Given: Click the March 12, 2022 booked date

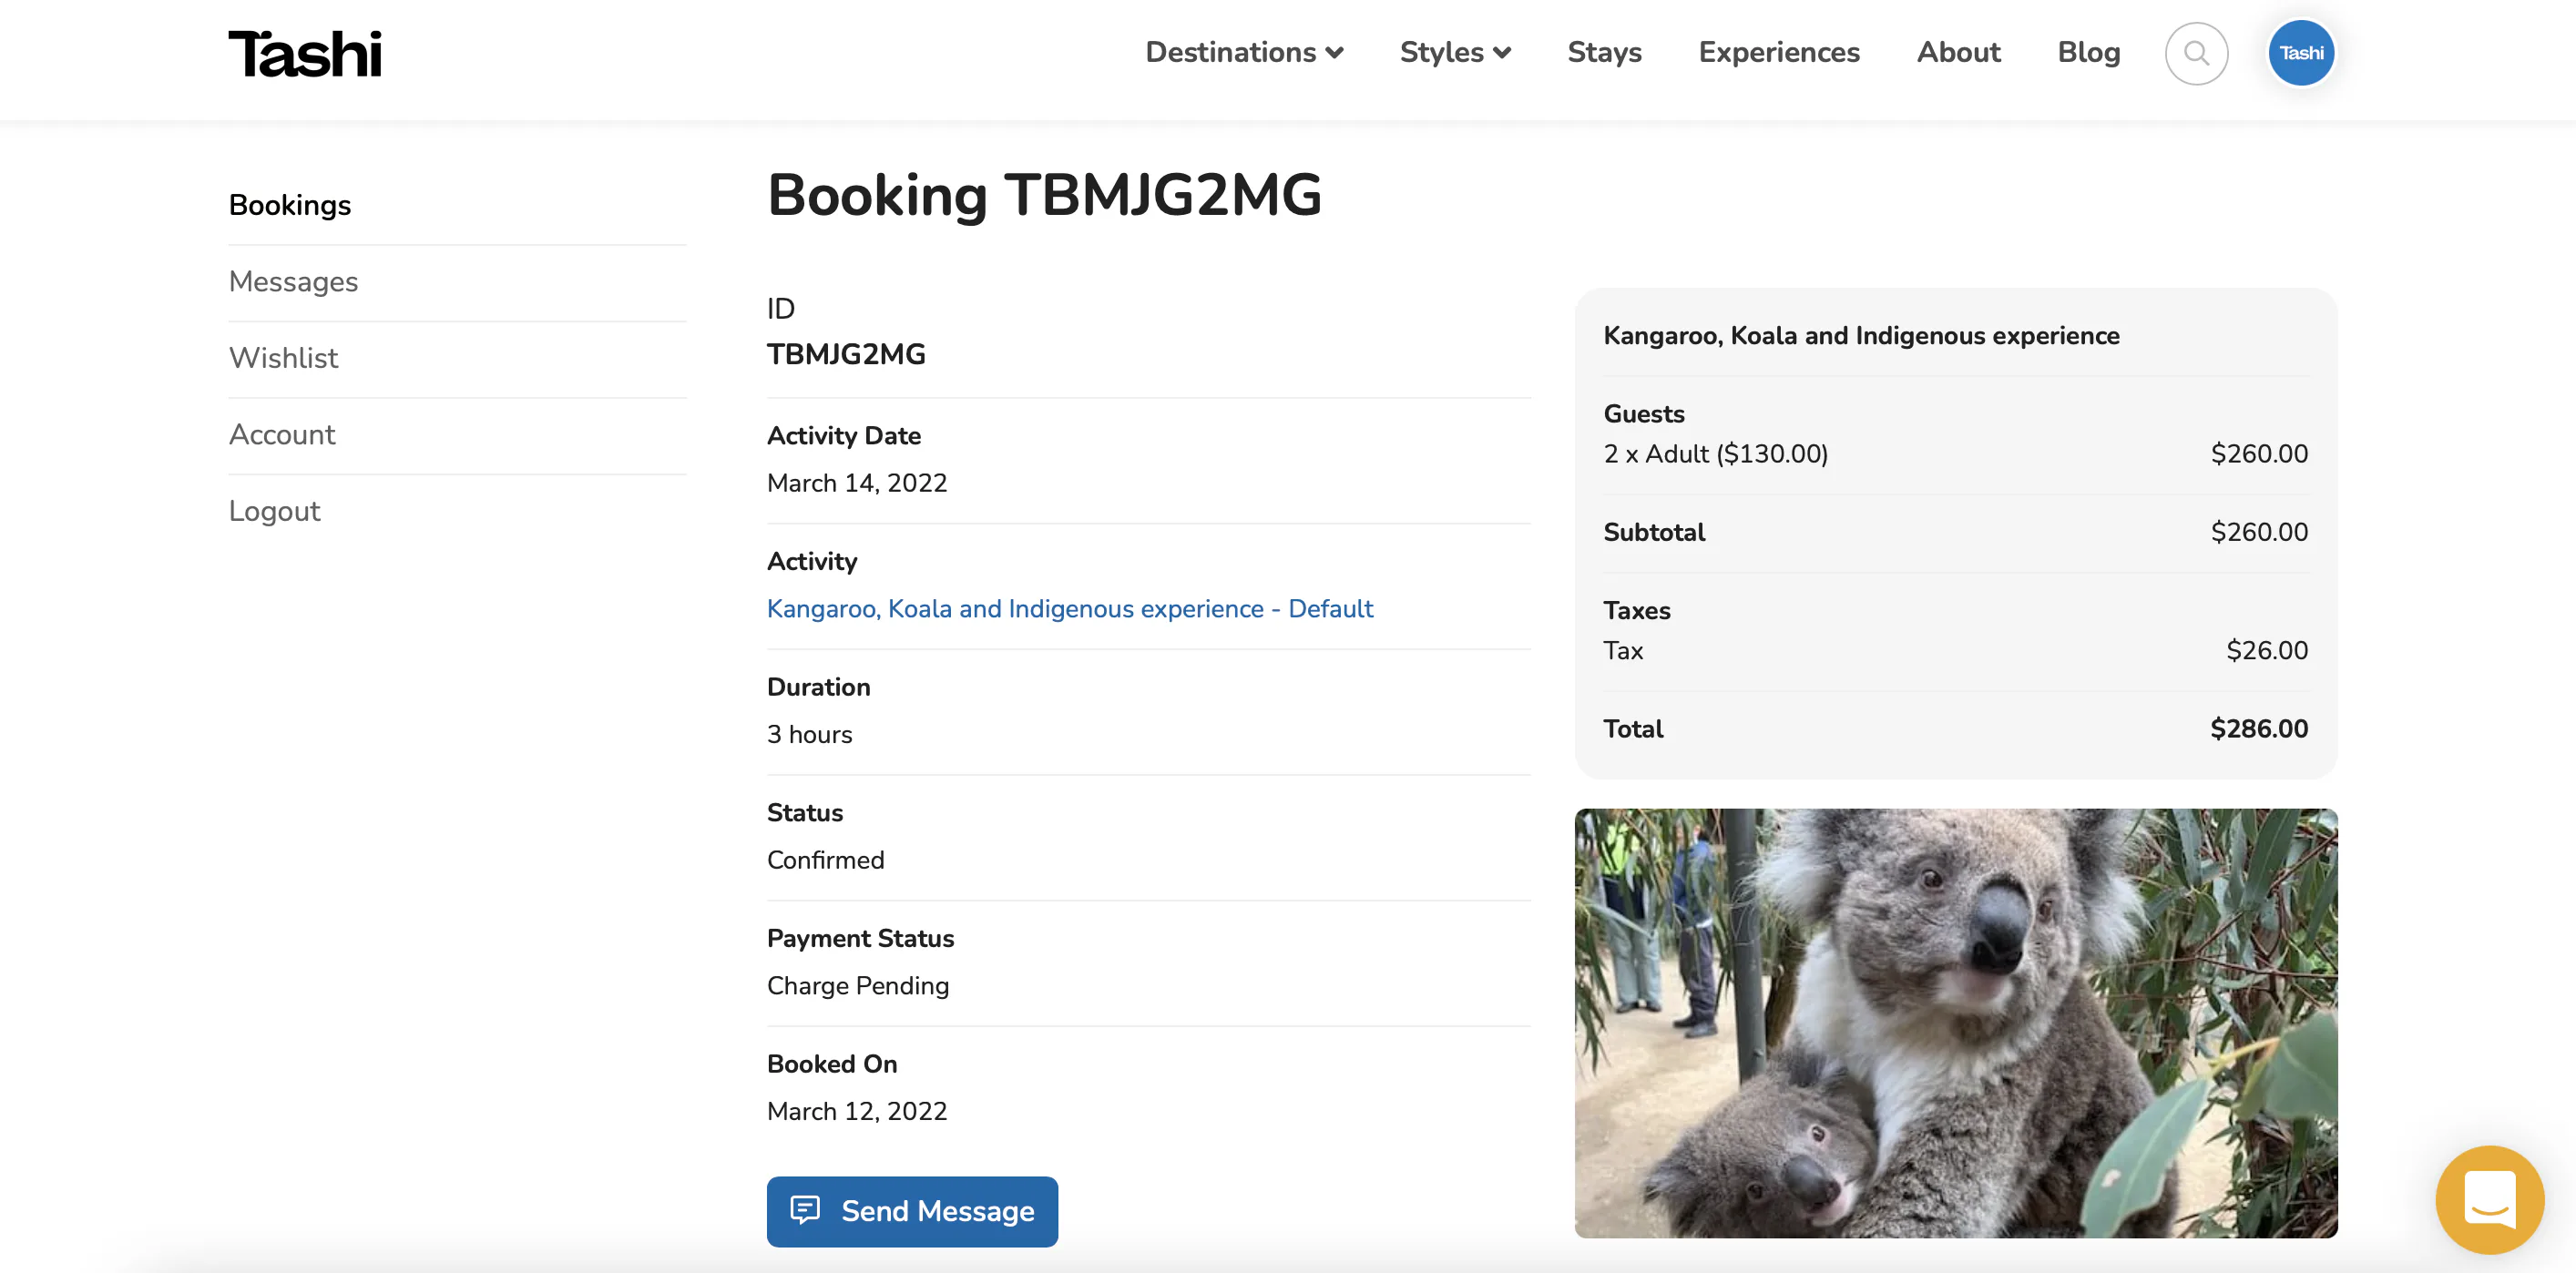Looking at the screenshot, I should pyautogui.click(x=857, y=1112).
